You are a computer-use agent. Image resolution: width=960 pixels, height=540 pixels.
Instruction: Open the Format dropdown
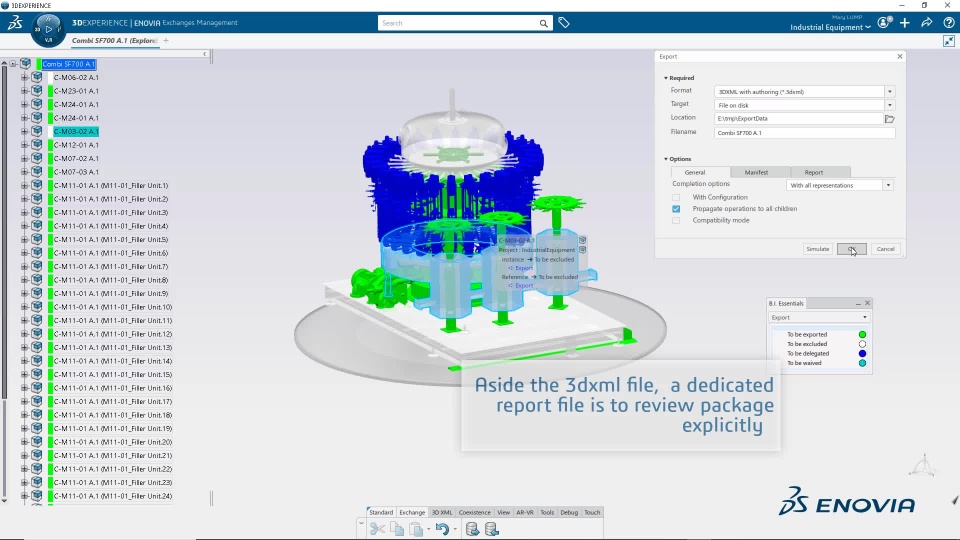[890, 92]
